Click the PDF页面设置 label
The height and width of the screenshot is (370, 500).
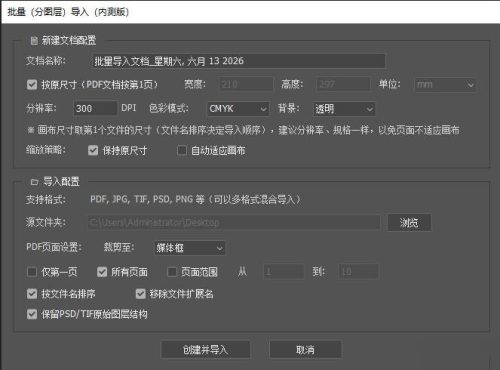pos(54,247)
